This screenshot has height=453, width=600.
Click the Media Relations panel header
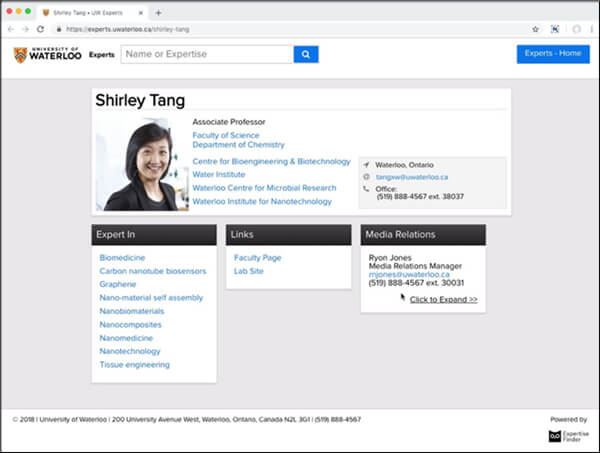423,235
